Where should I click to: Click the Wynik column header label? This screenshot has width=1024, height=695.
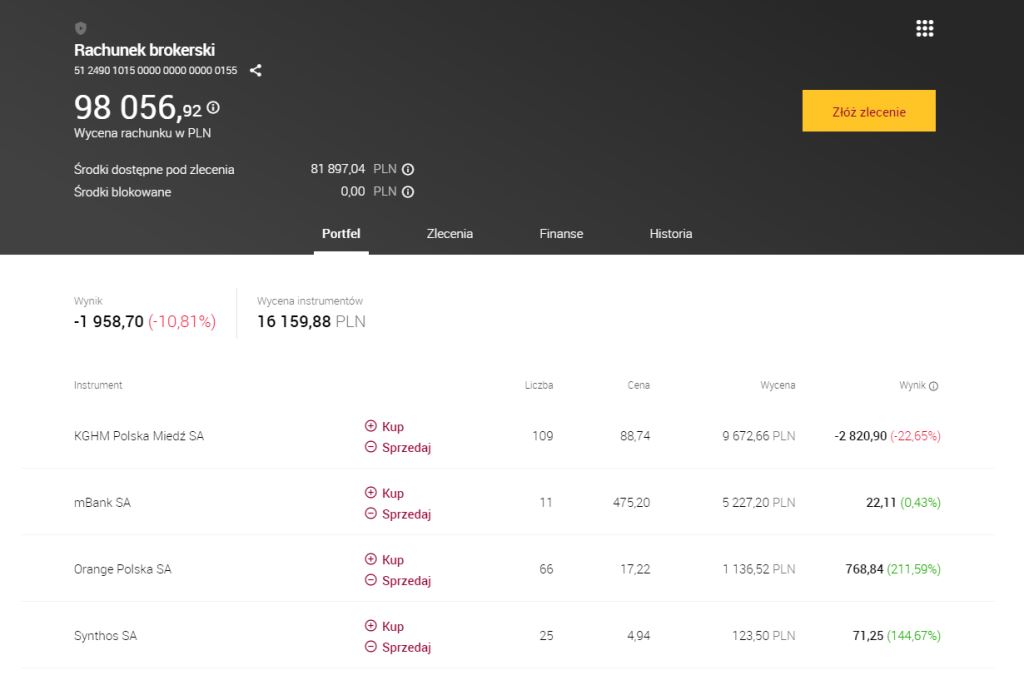click(912, 385)
